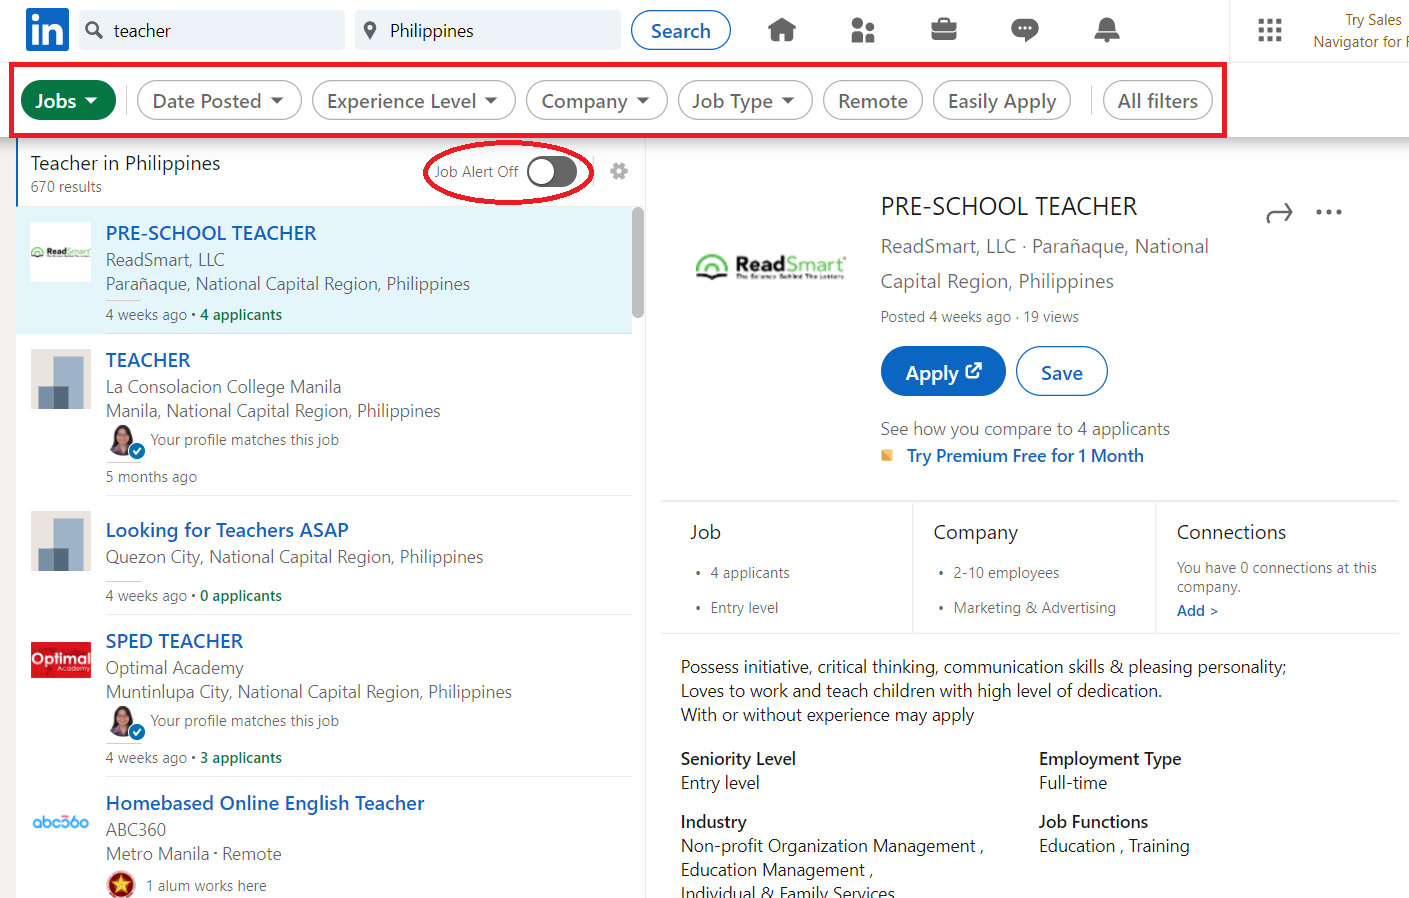Click the PRE-SCHOOL TEACHER detail title
Screen dimensions: 1409x898
[1009, 207]
